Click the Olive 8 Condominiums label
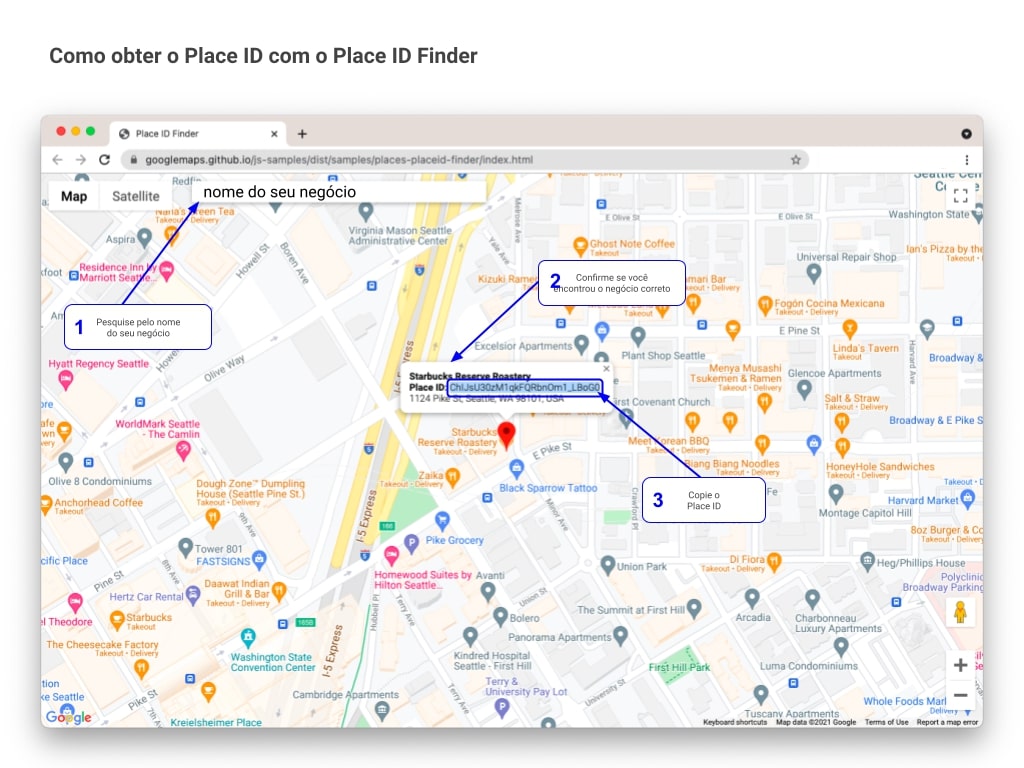The height and width of the screenshot is (768, 1024). pyautogui.click(x=100, y=481)
